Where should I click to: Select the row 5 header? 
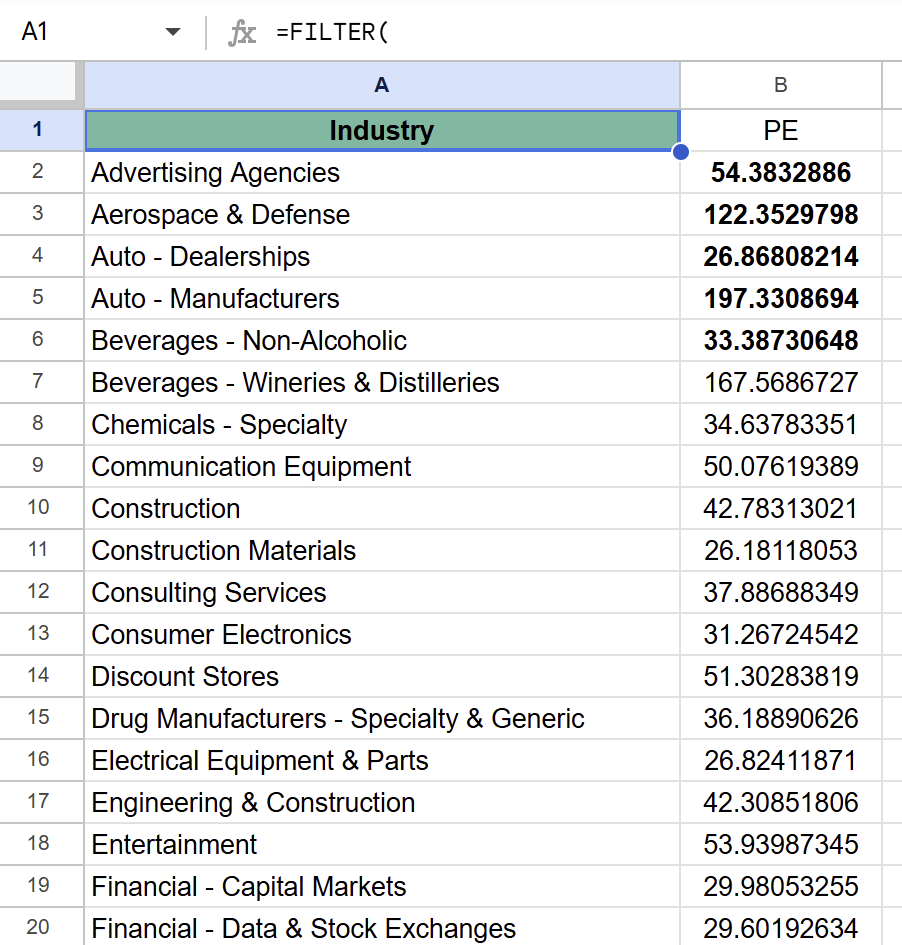(39, 298)
